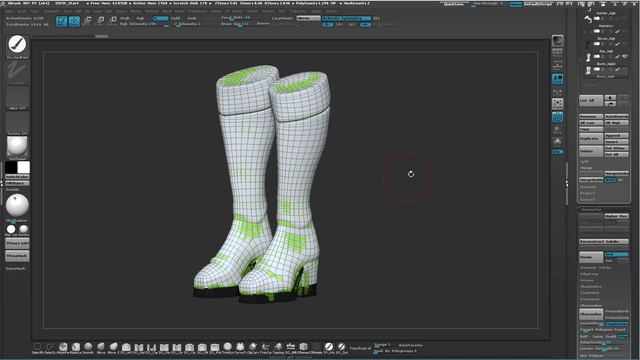Move selected subtool down with down arrow
The width and height of the screenshot is (640, 360).
point(610,104)
